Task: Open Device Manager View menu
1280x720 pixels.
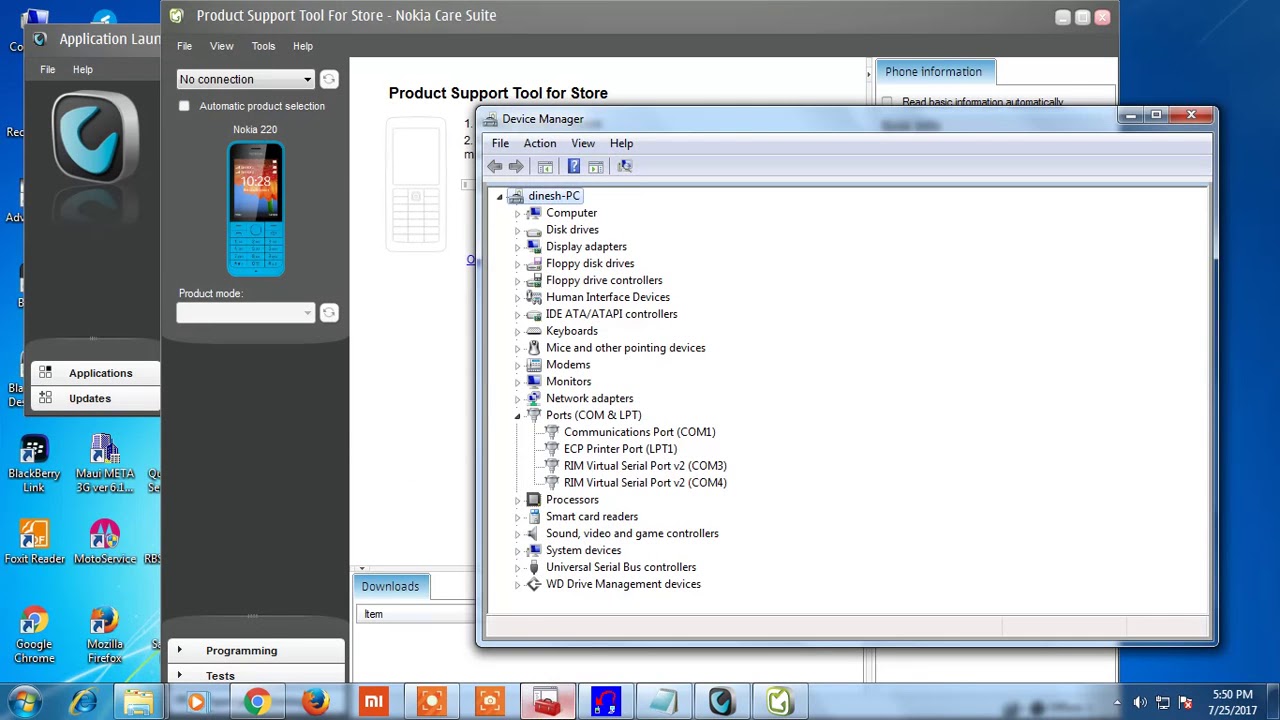Action: point(583,143)
